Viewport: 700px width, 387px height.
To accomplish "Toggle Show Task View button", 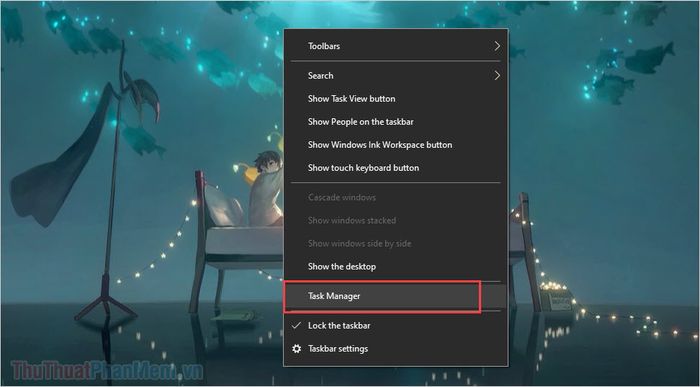I will click(x=396, y=99).
